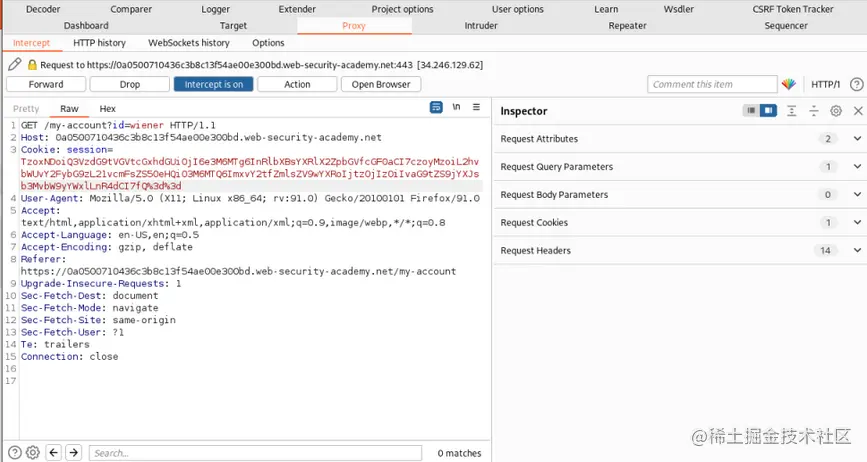Image resolution: width=867 pixels, height=462 pixels.
Task: Open the Decoder tab
Action: point(43,9)
